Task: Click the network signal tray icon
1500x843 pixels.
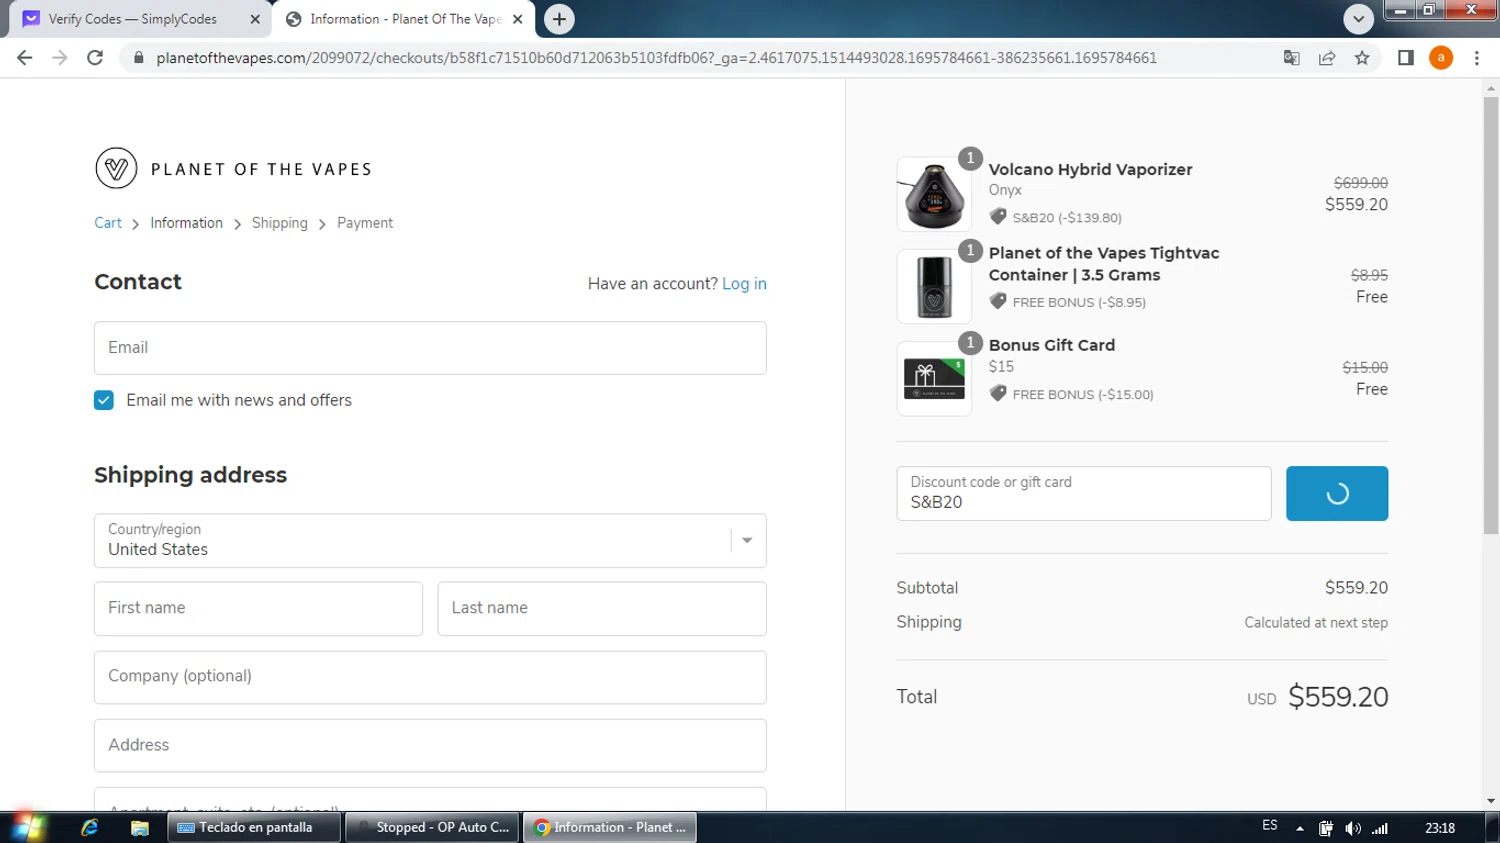Action: (1380, 828)
